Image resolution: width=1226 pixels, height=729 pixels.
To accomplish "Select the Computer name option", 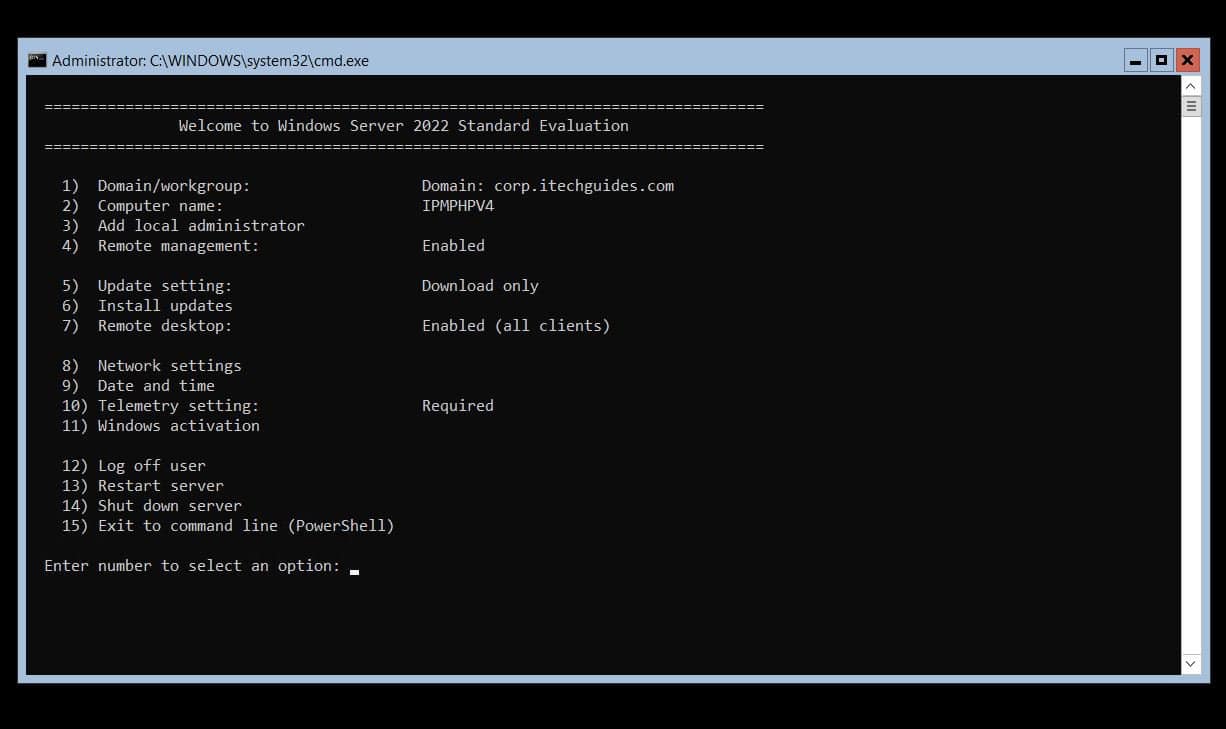I will (x=160, y=205).
